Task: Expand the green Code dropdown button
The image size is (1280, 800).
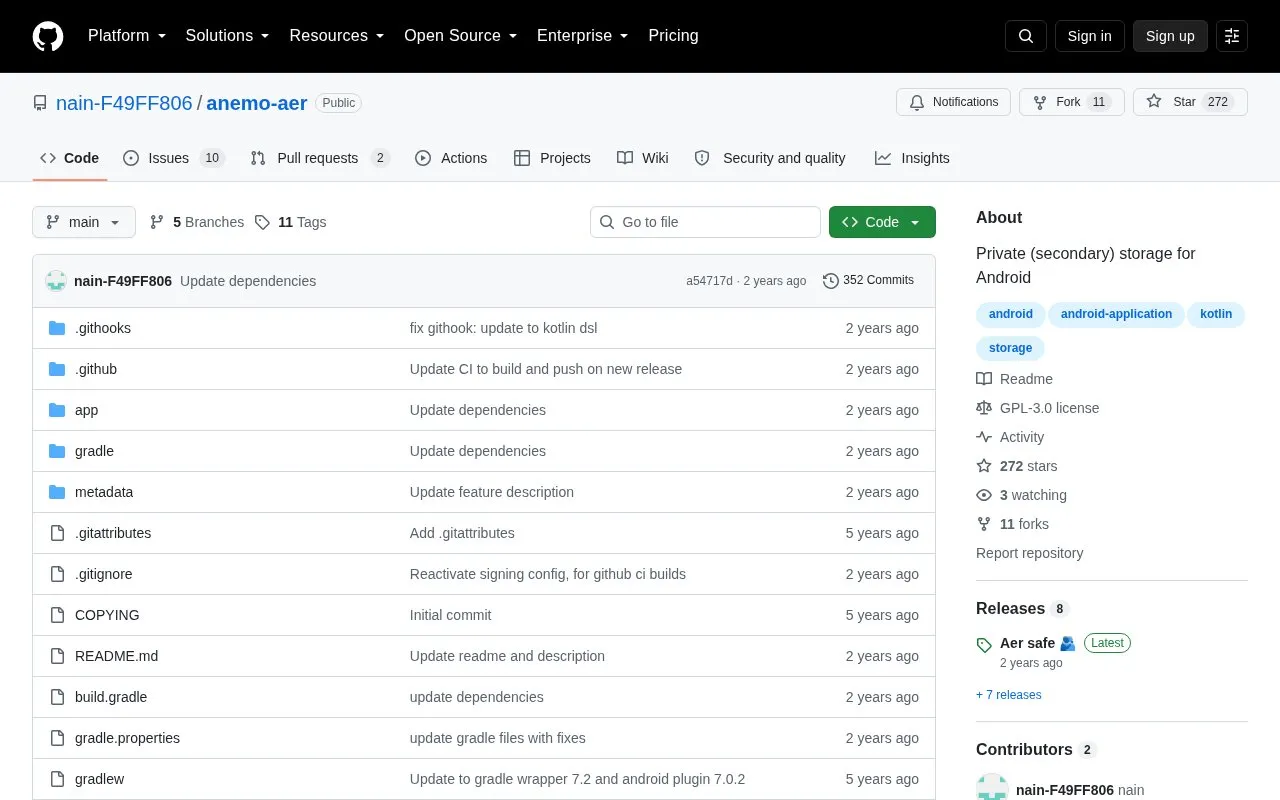Action: pyautogui.click(x=882, y=222)
